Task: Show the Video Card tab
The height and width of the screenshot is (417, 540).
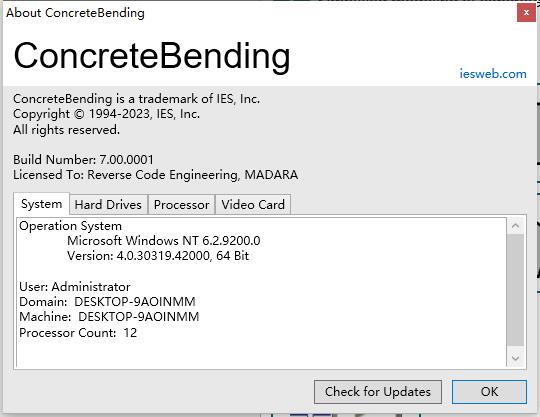Action: pyautogui.click(x=253, y=205)
